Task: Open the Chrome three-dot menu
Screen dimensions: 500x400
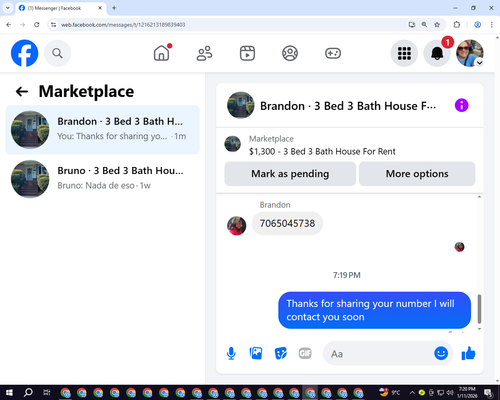Action: point(492,25)
